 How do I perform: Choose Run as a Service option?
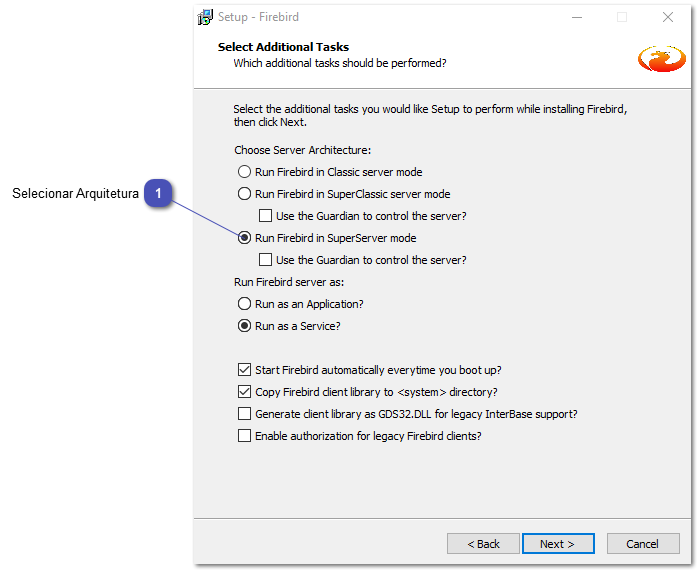point(244,326)
